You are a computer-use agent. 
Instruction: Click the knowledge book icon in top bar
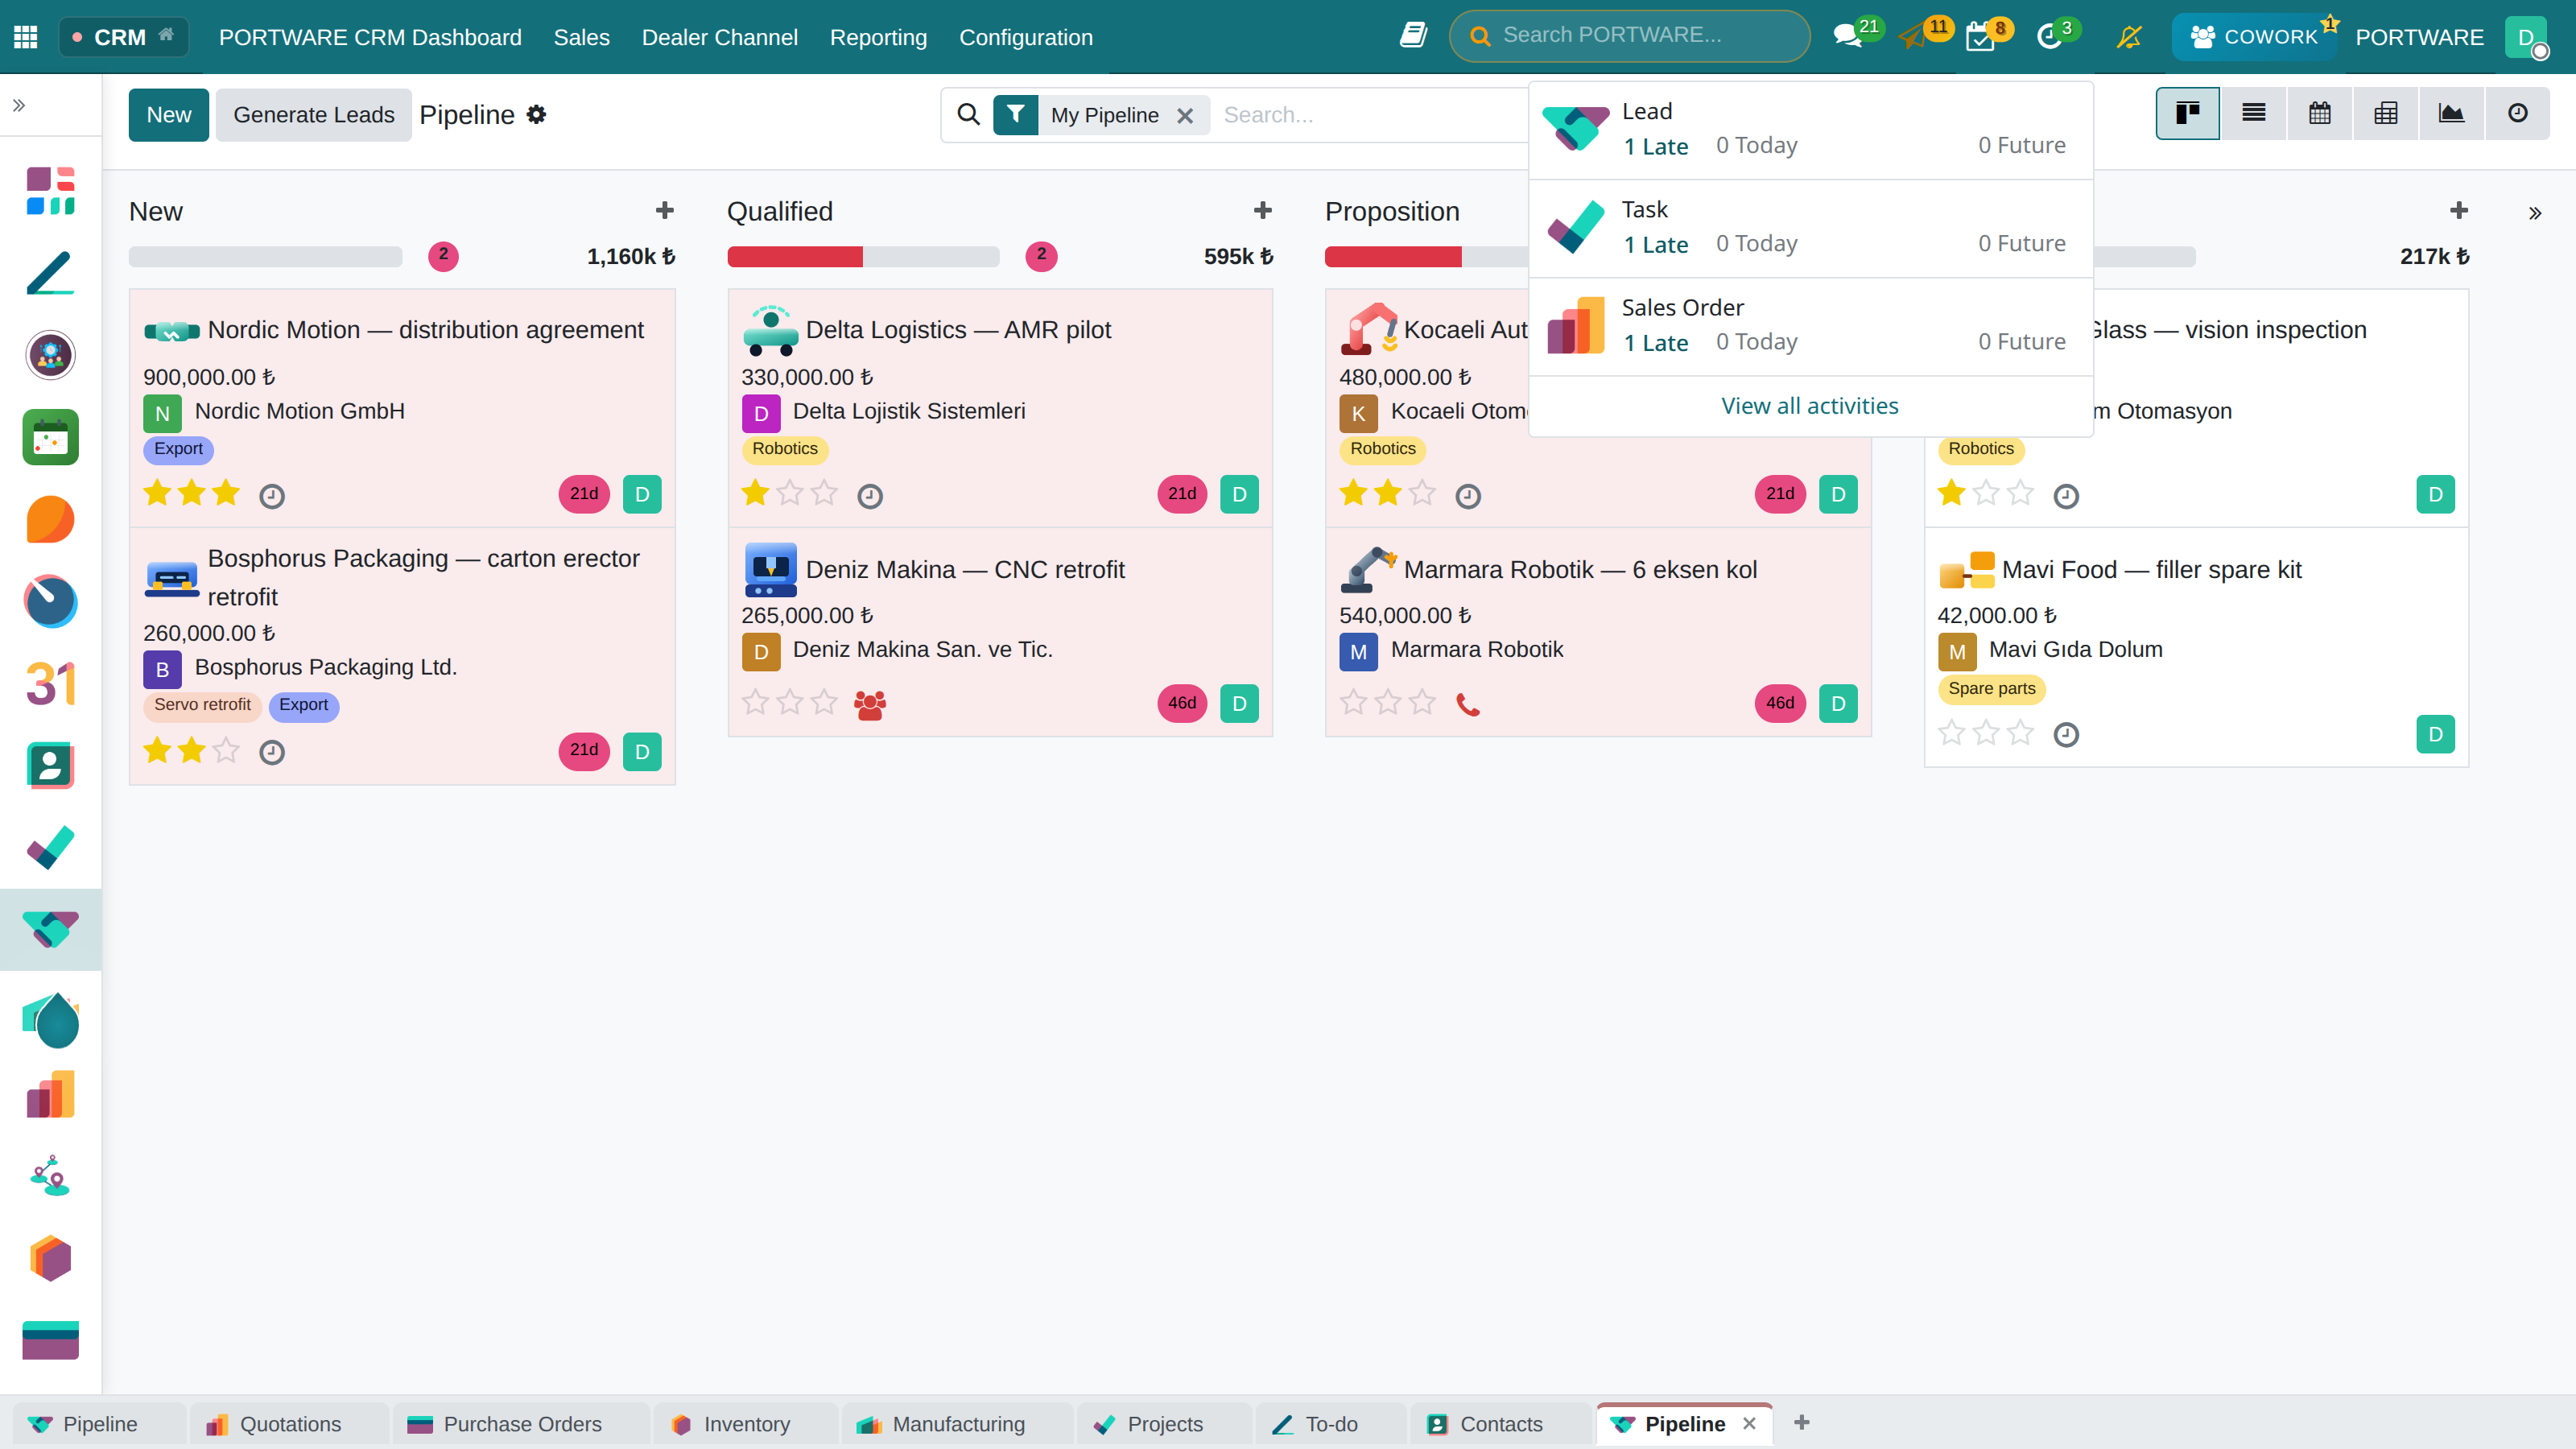tap(1413, 35)
